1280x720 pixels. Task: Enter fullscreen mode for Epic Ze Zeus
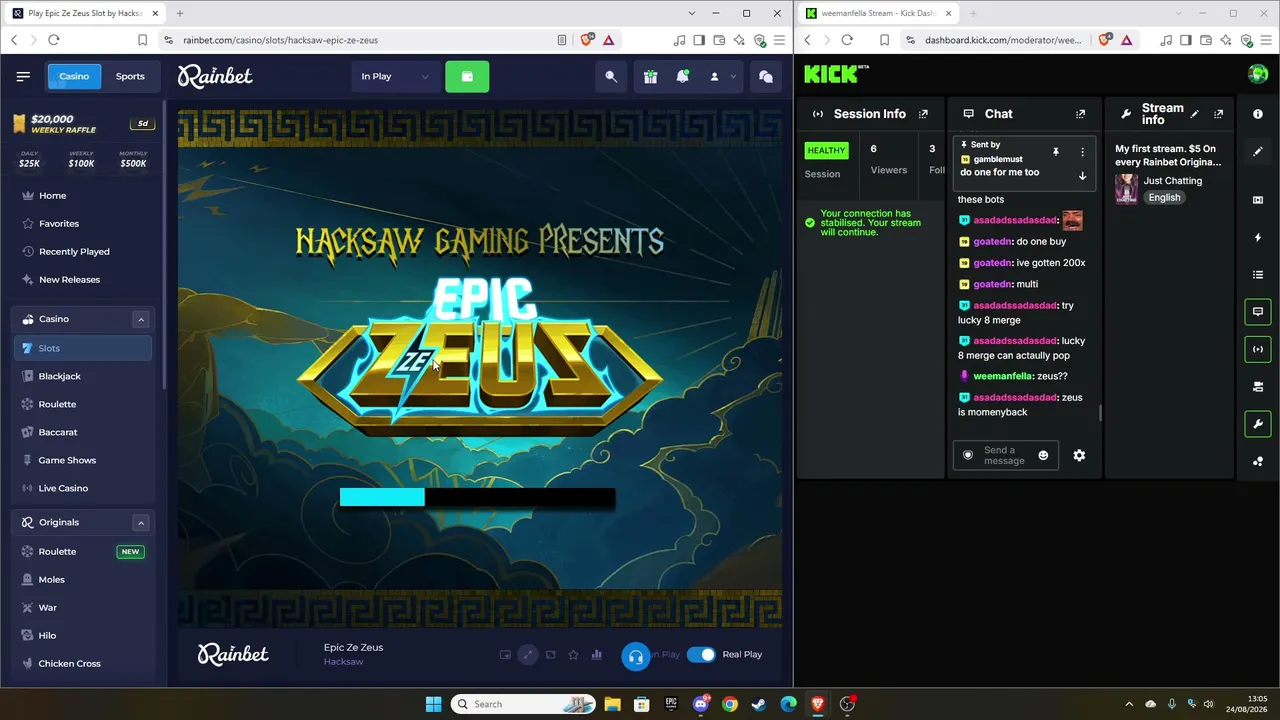(527, 655)
